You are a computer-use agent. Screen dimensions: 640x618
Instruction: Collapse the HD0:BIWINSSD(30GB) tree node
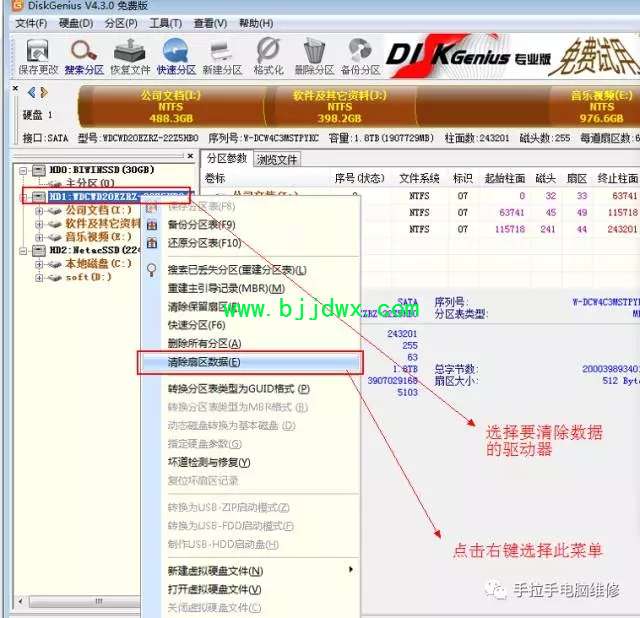[x=23, y=170]
